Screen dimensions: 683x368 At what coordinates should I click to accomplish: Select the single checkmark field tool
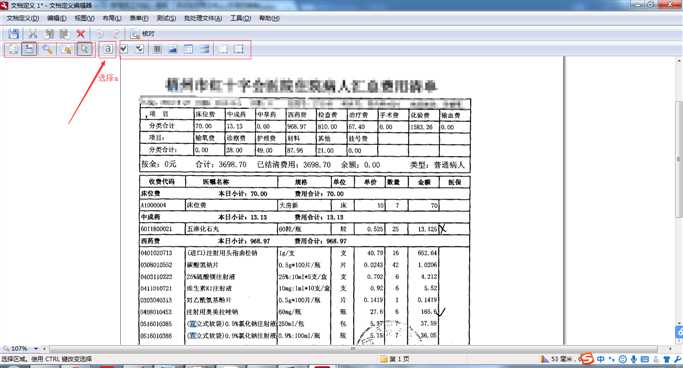tap(124, 49)
